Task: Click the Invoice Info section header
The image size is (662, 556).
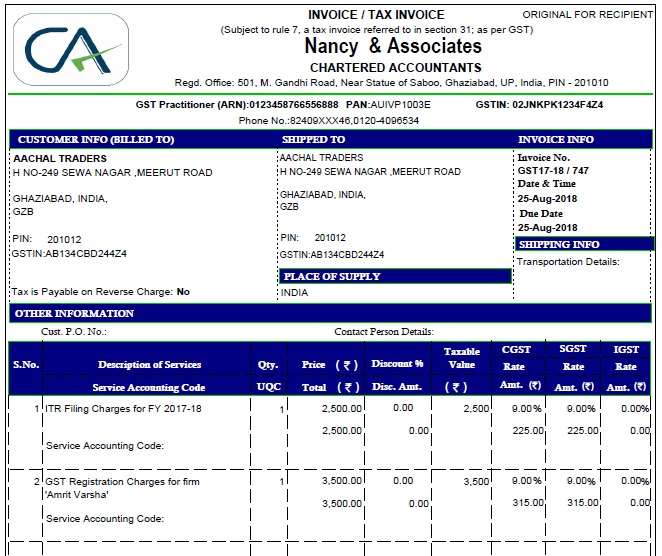Action: click(x=555, y=139)
